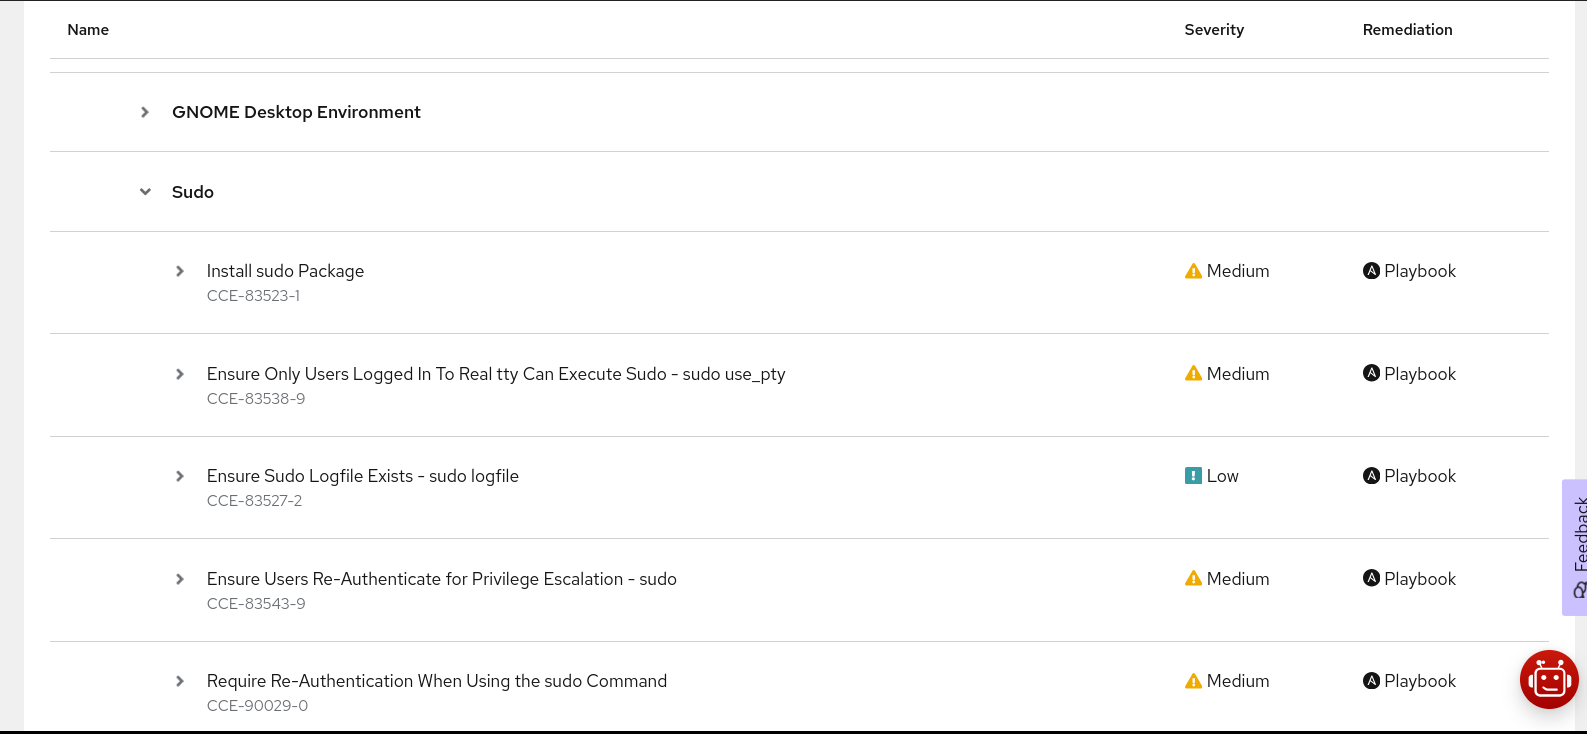
Task: Click the Medium warning icon for Install sudo Package
Action: [x=1193, y=271]
